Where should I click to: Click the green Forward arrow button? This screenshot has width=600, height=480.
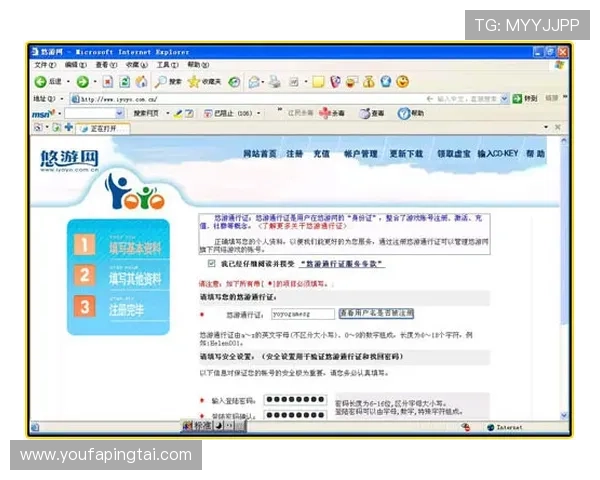pos(82,81)
